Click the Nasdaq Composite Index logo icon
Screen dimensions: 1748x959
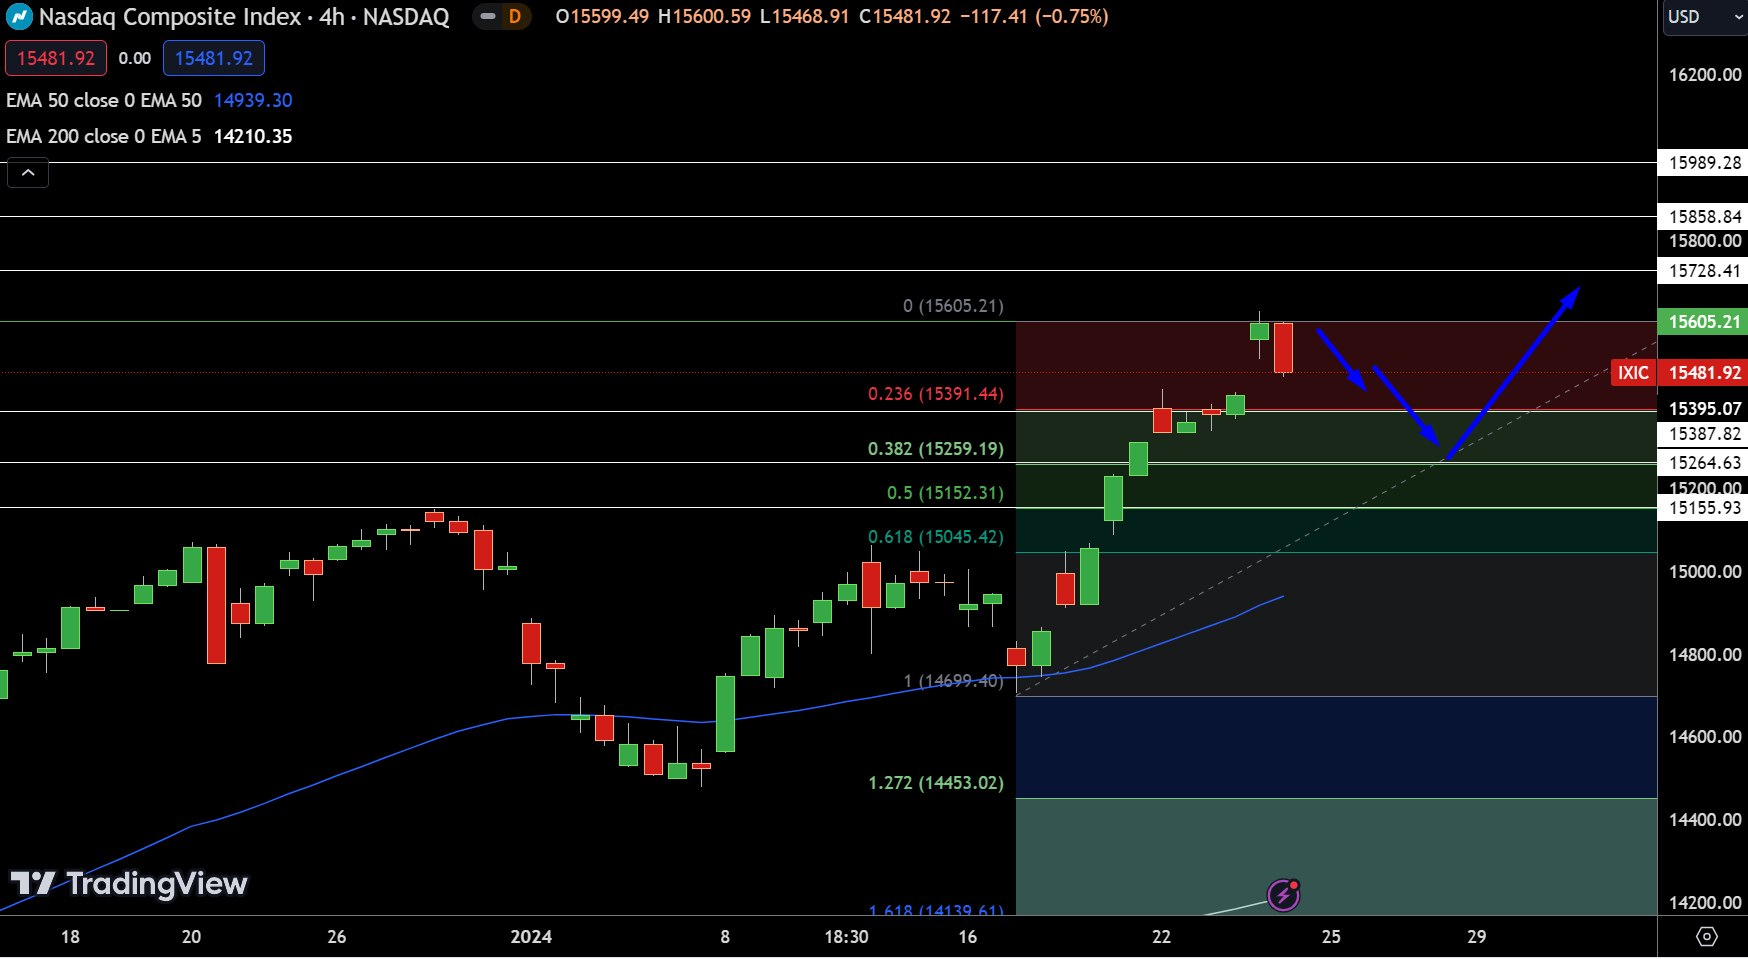[x=19, y=17]
